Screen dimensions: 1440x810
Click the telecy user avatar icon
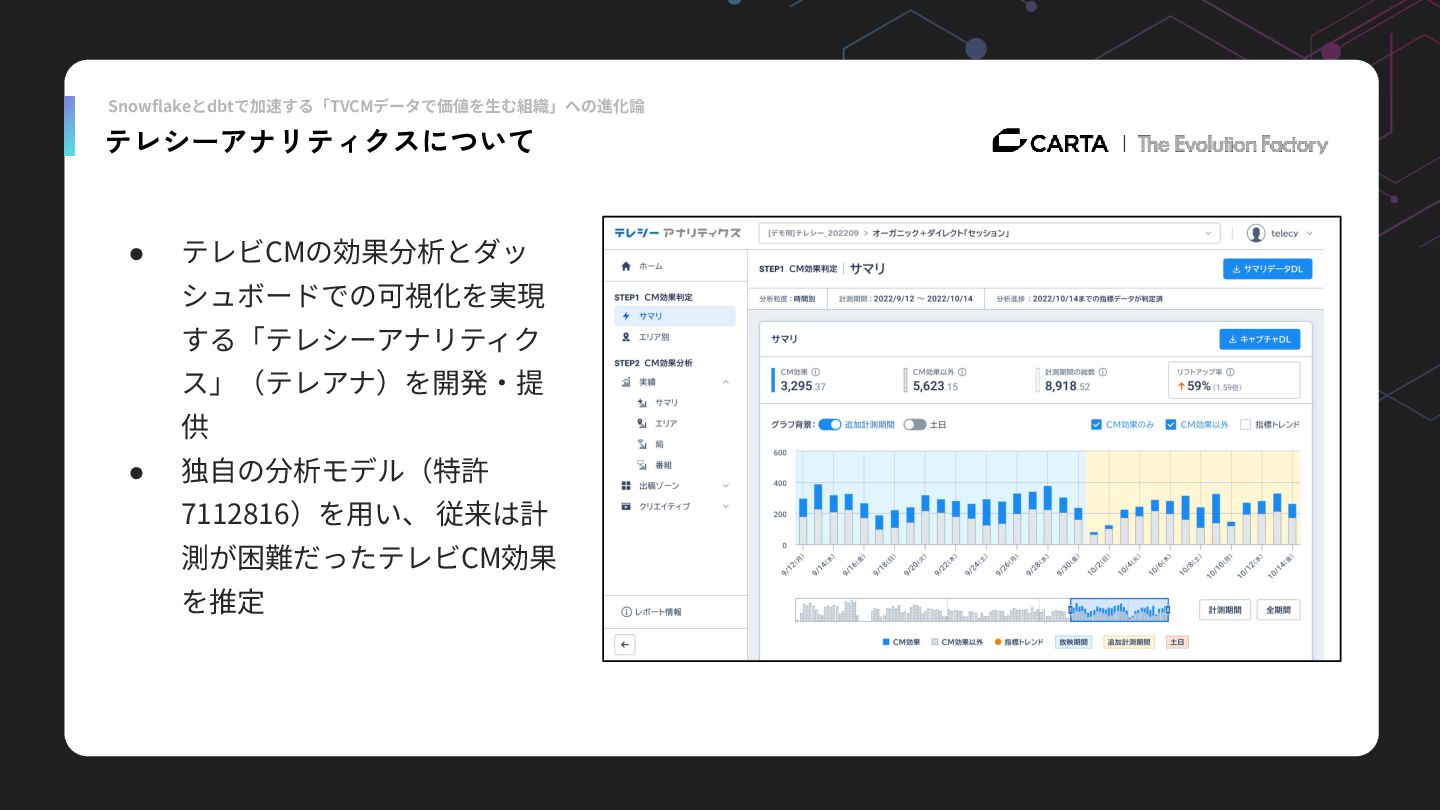click(x=1256, y=233)
